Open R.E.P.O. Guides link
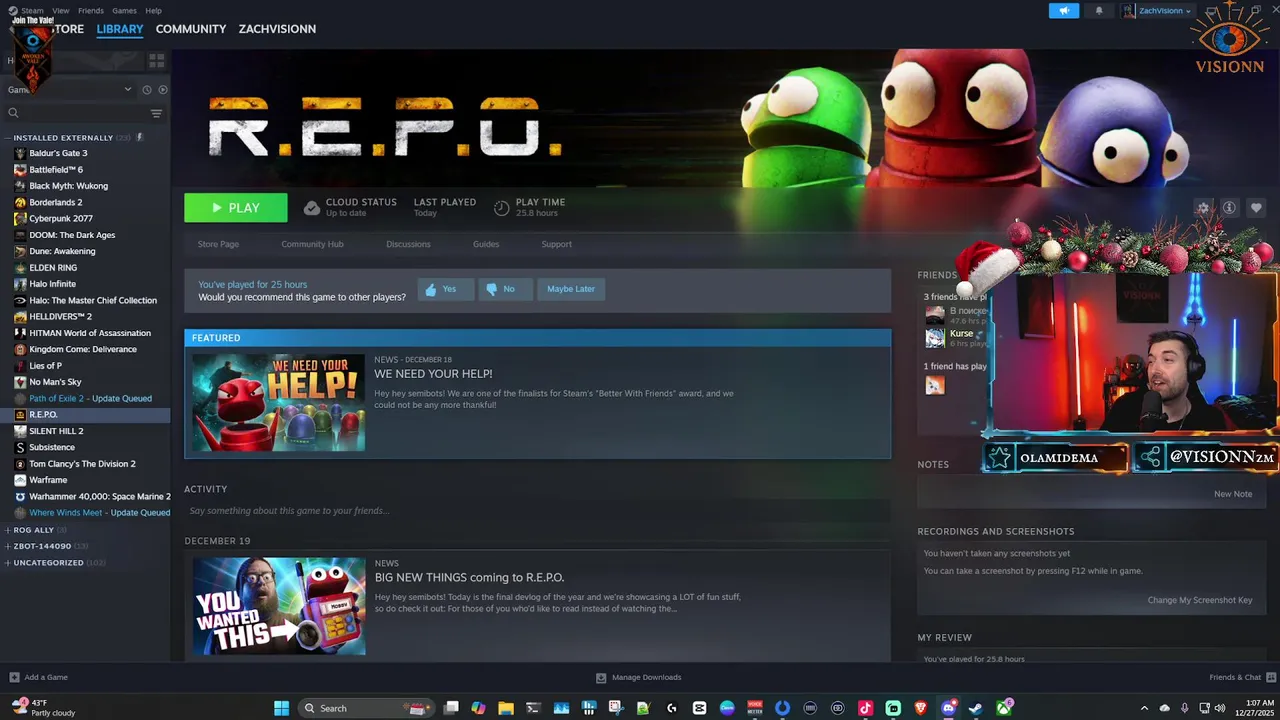This screenshot has width=1280, height=720. (486, 244)
